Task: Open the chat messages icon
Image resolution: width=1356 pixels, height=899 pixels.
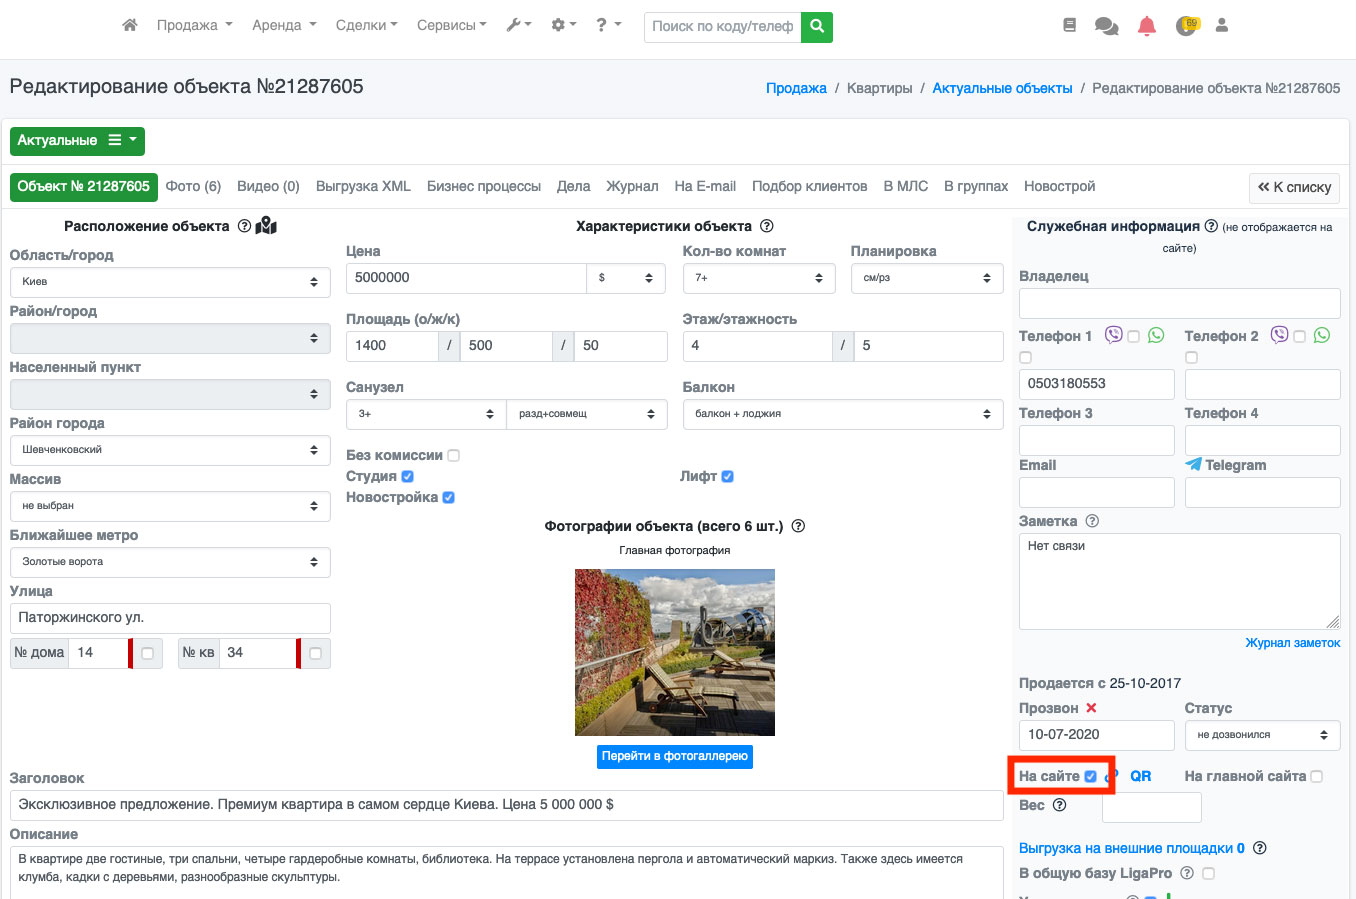Action: click(1106, 26)
